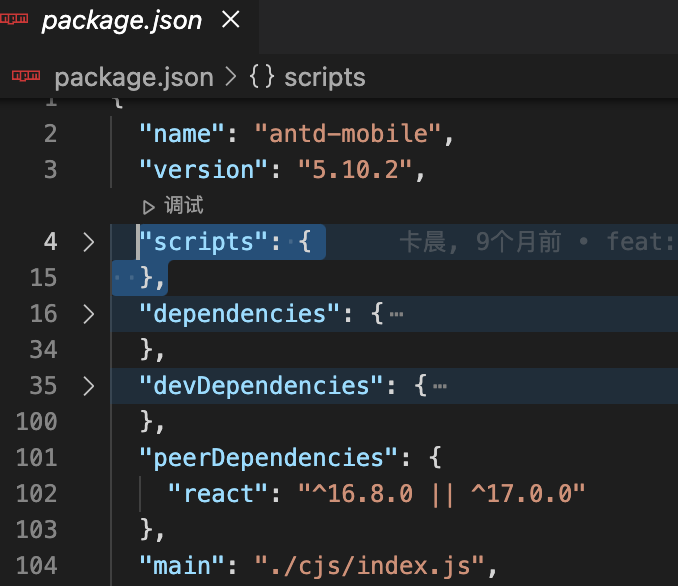This screenshot has width=678, height=586.
Task: Click the debug play triangle icon
Action: point(149,207)
